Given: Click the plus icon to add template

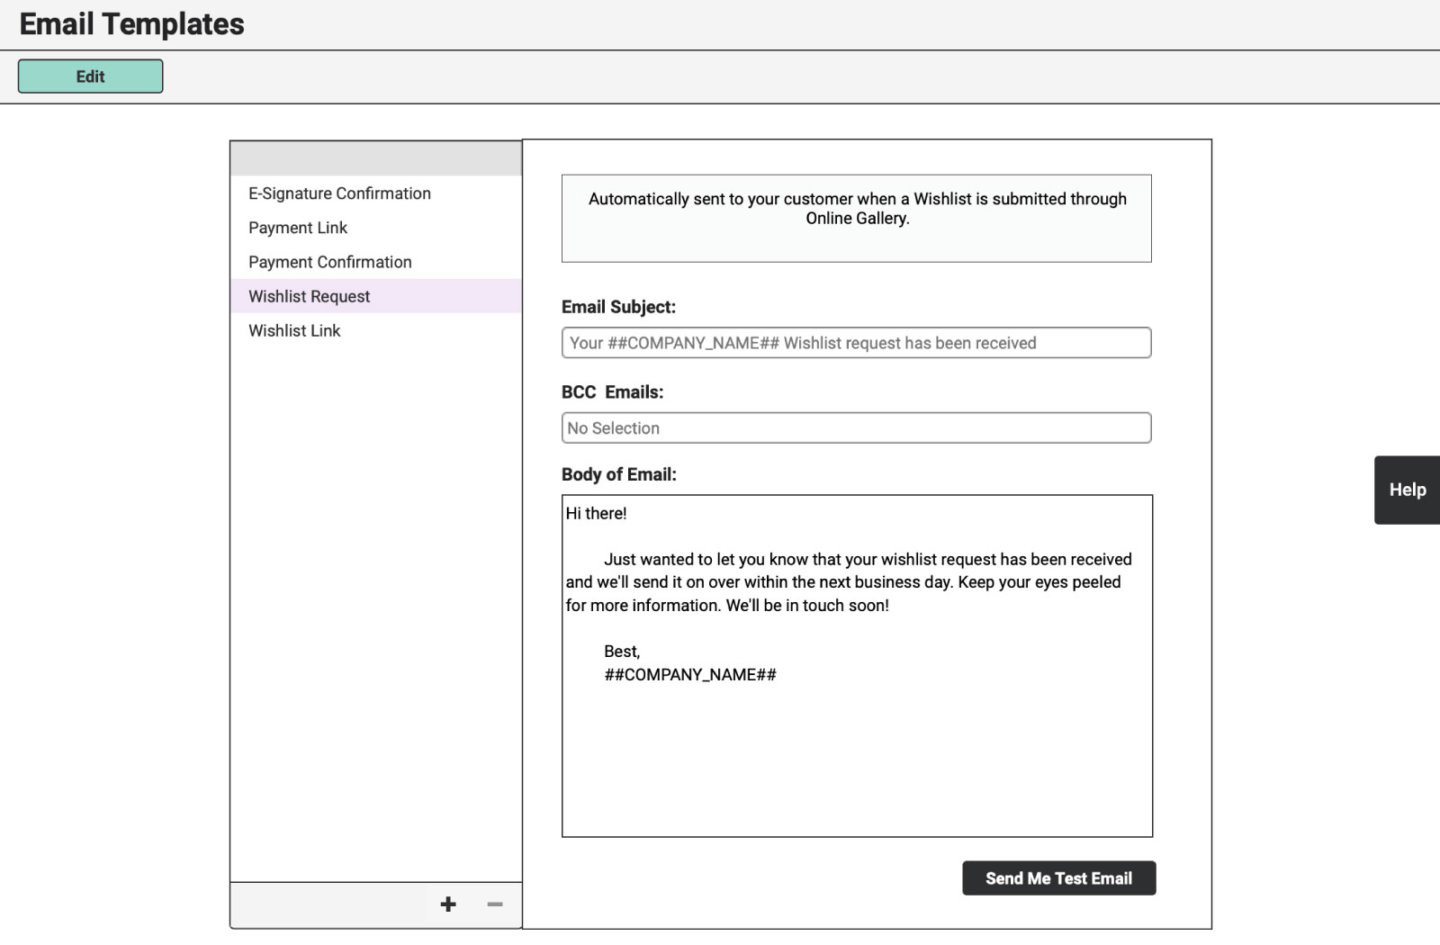Looking at the screenshot, I should coord(448,904).
